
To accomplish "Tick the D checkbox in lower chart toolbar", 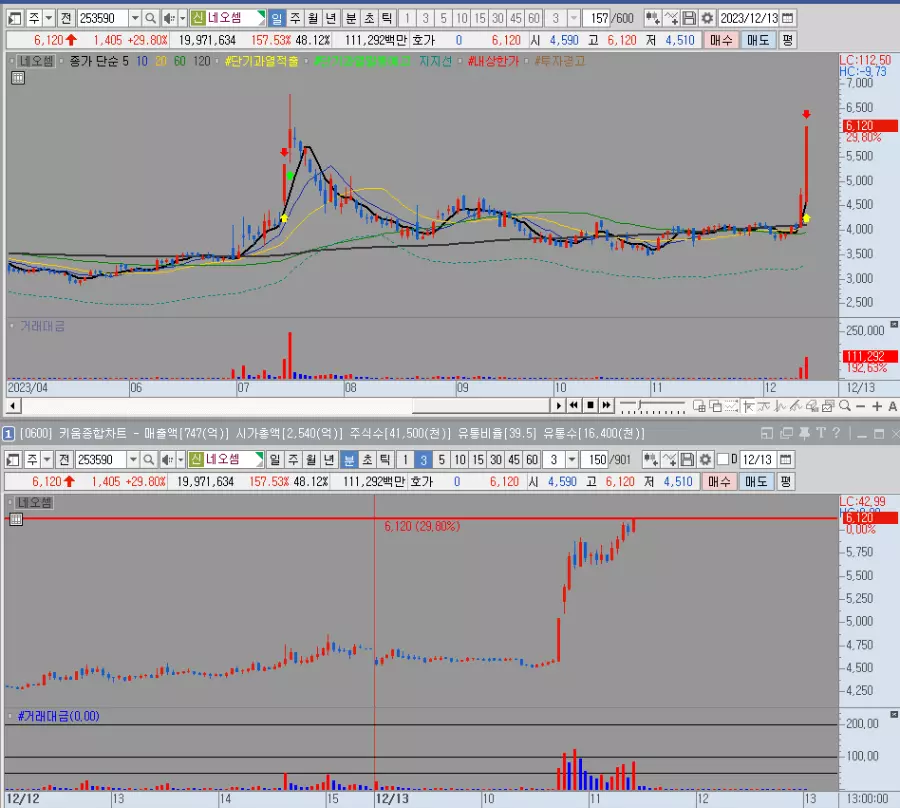I will point(723,459).
